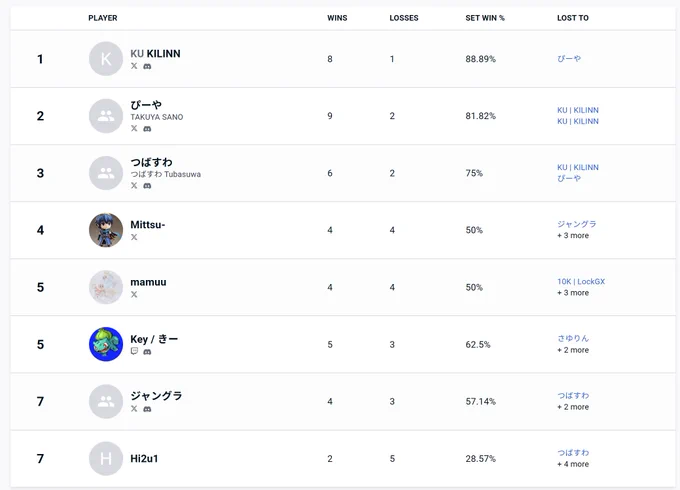Expand '+ 4 more' losses for Hi2u1
The height and width of the screenshot is (490, 680).
(x=573, y=464)
